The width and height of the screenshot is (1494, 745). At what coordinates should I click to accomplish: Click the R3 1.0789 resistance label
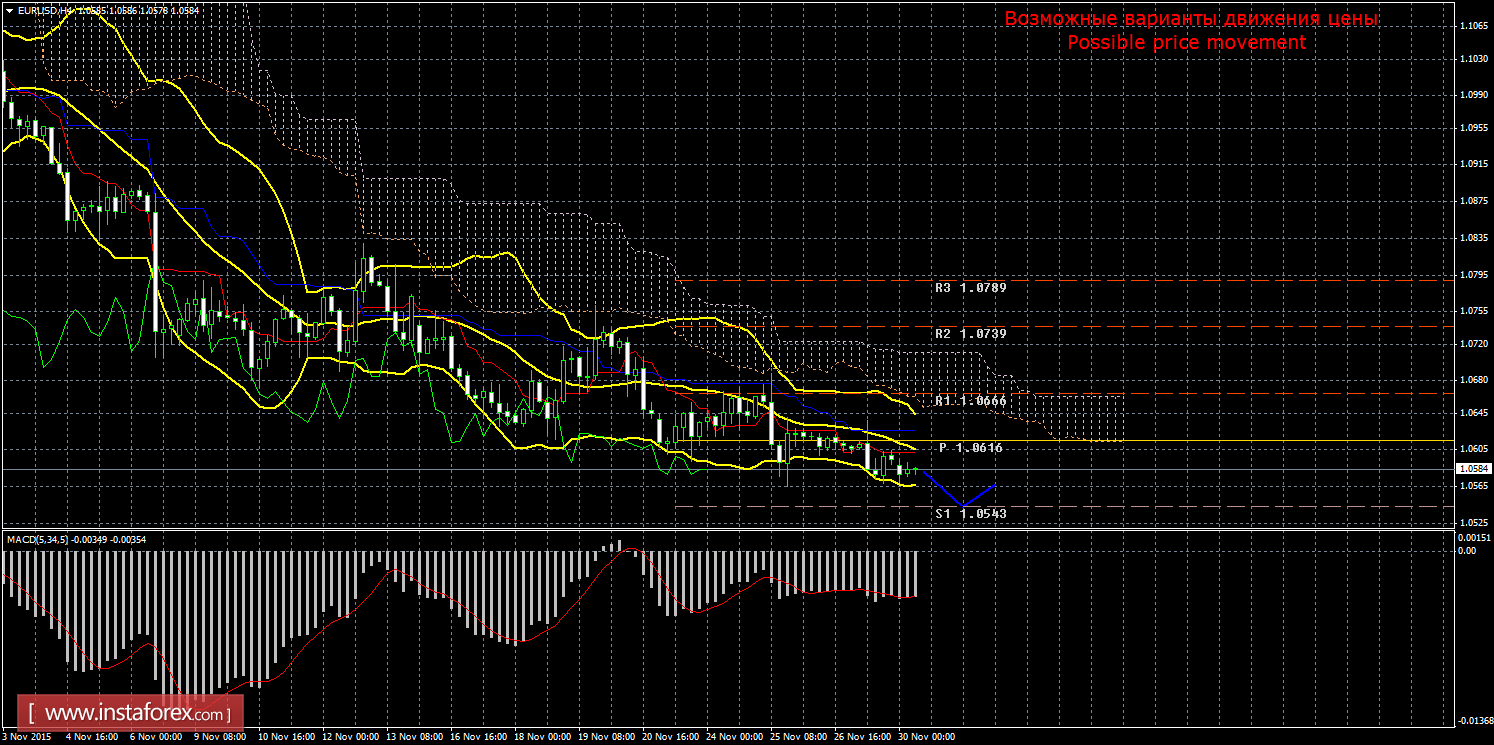coord(970,288)
